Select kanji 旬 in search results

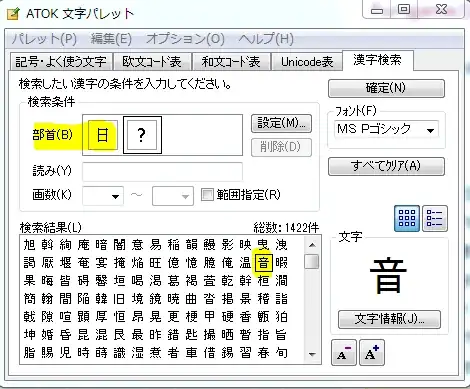pos(281,353)
